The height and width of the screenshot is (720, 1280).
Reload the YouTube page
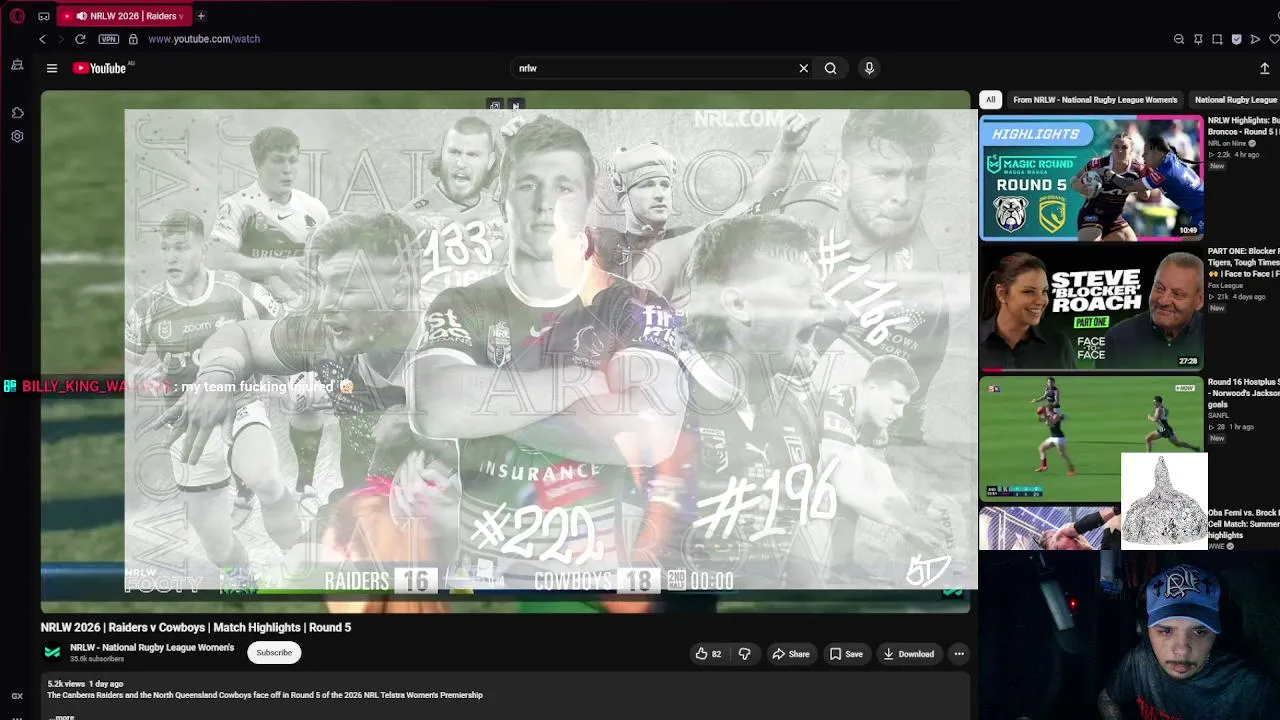point(80,39)
